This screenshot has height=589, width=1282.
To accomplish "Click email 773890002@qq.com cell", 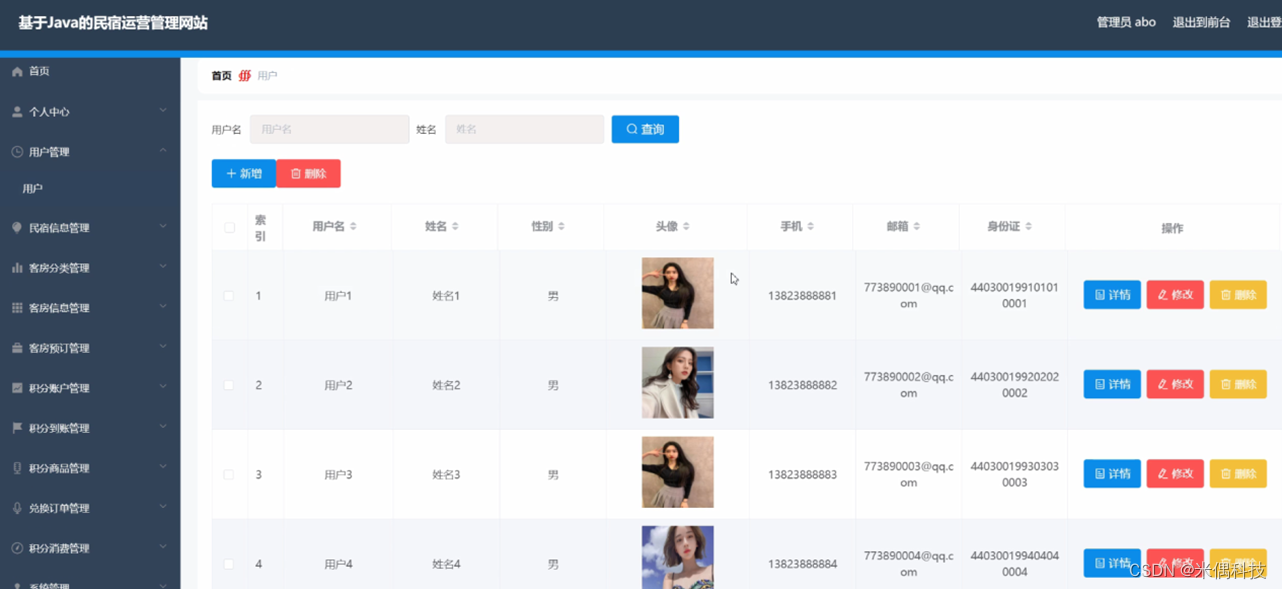I will (x=908, y=385).
